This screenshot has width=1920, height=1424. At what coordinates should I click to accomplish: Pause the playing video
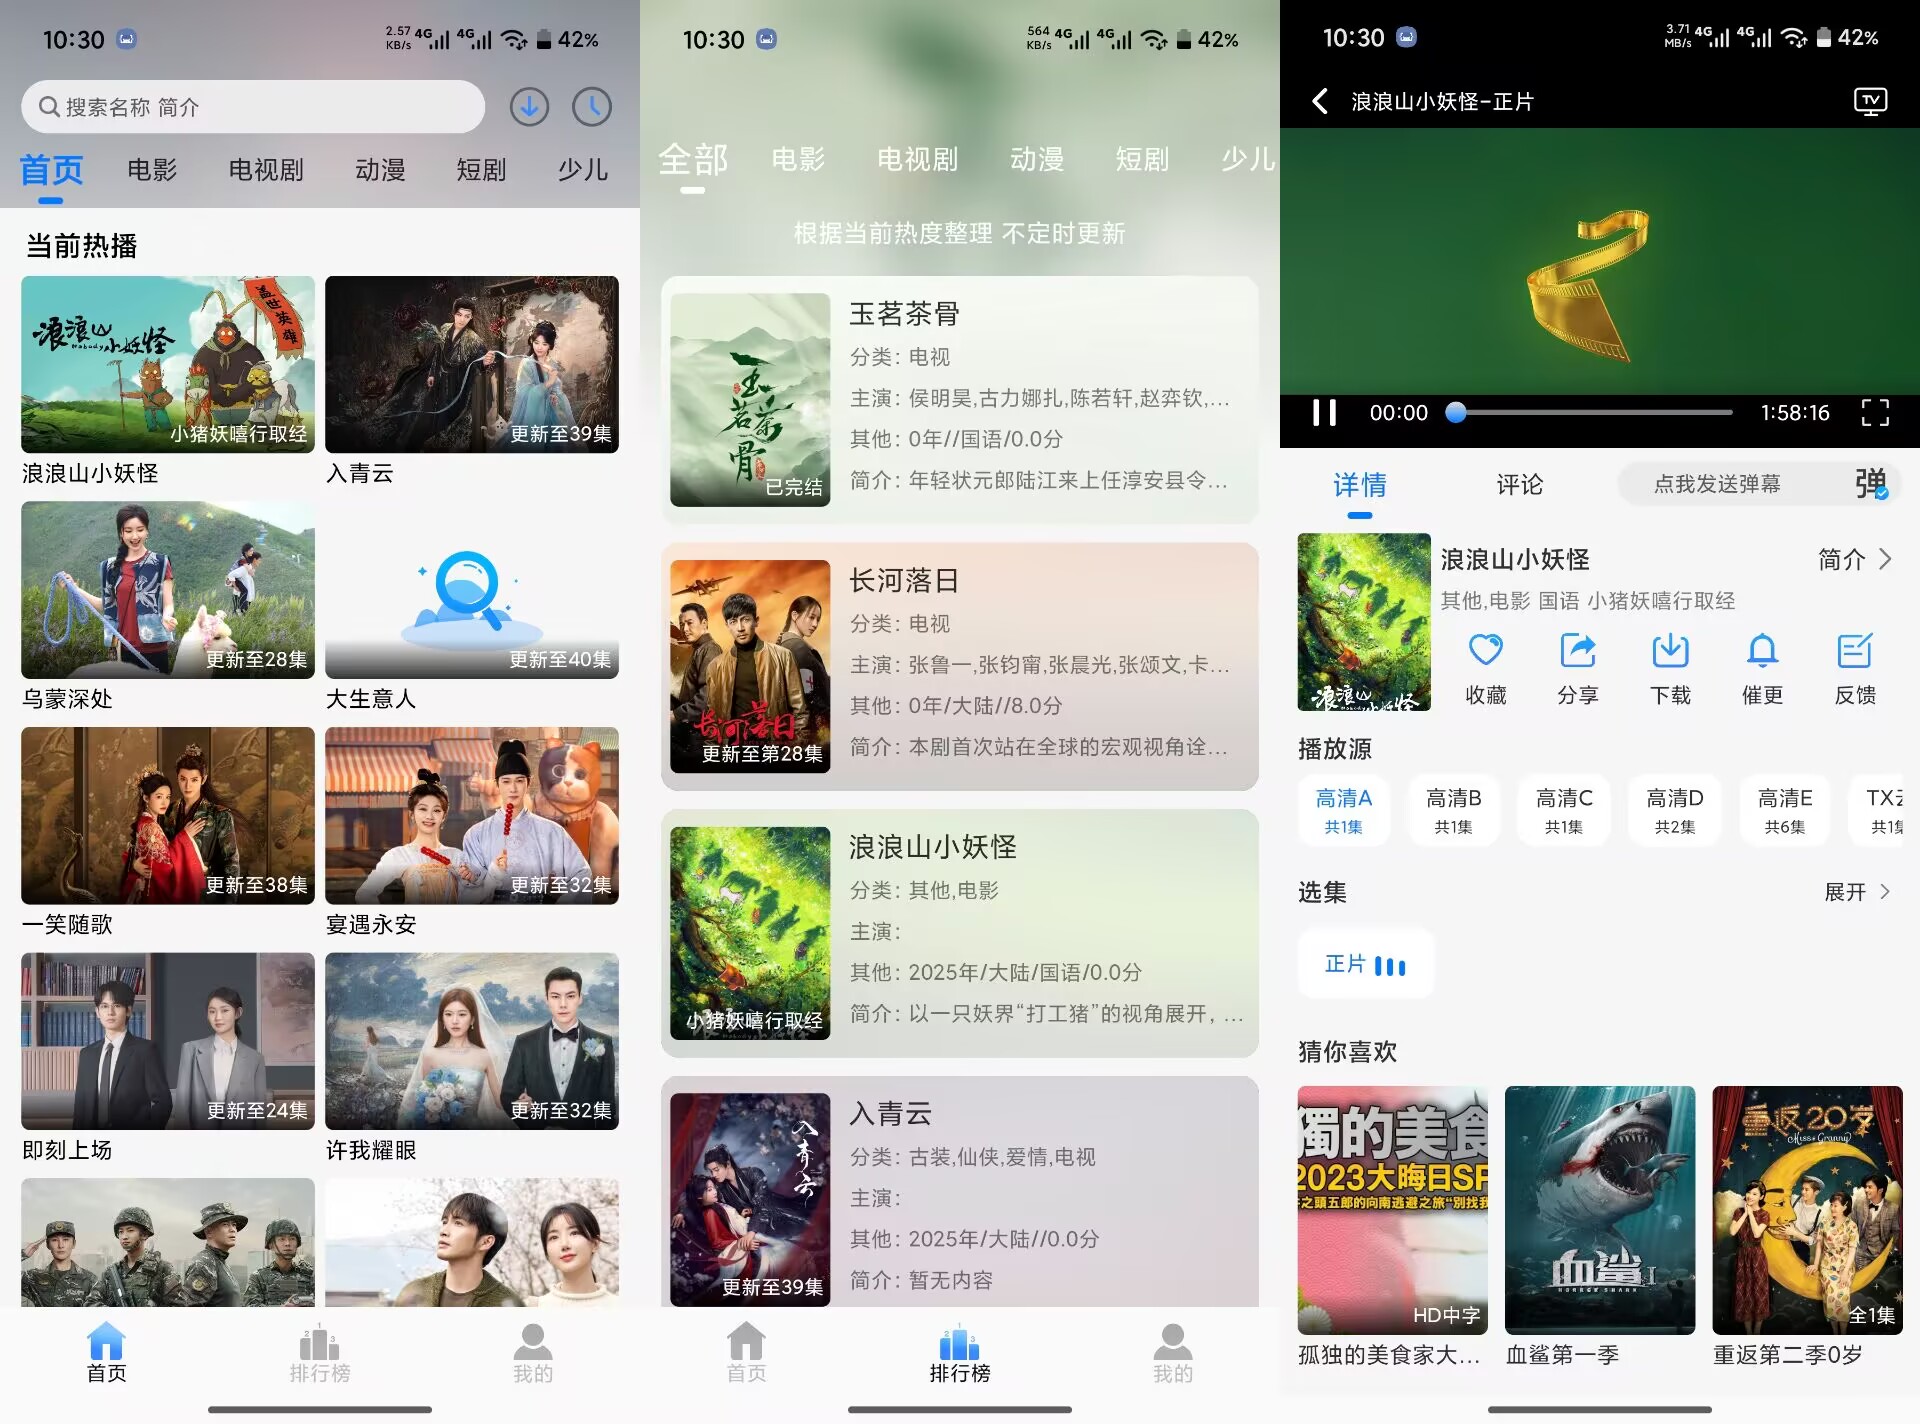pyautogui.click(x=1325, y=412)
